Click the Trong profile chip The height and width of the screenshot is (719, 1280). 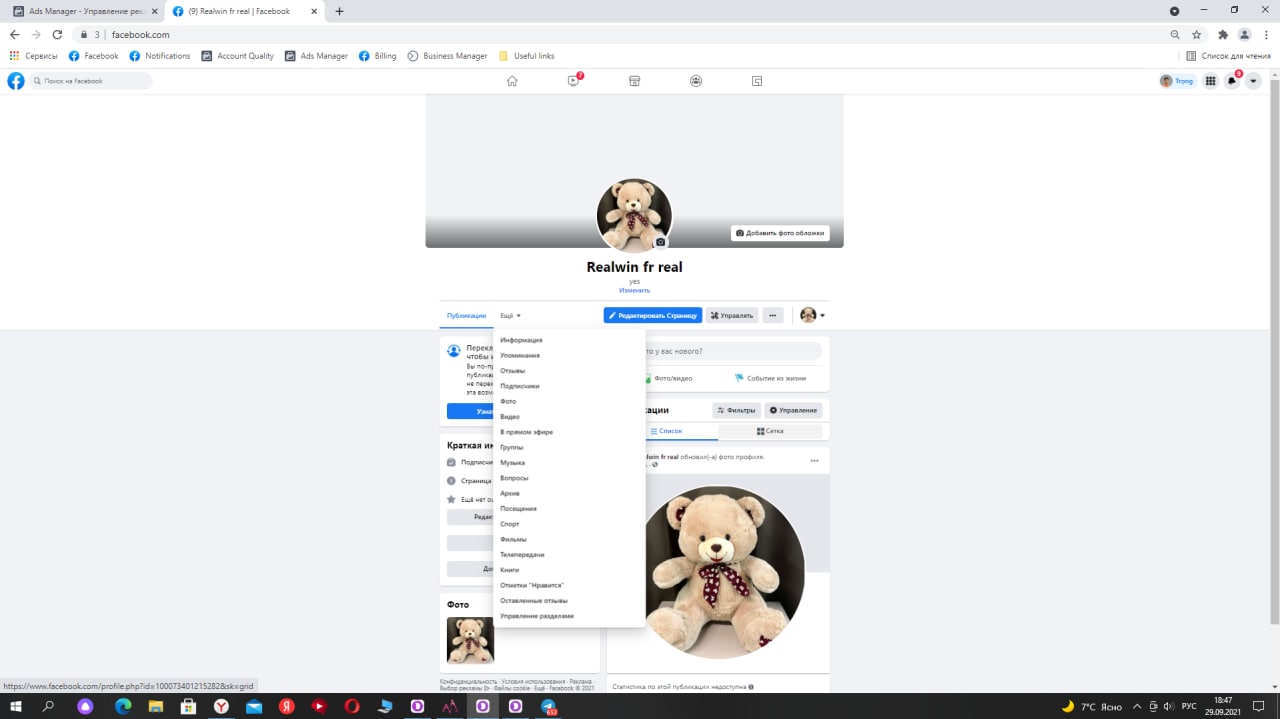[1178, 81]
